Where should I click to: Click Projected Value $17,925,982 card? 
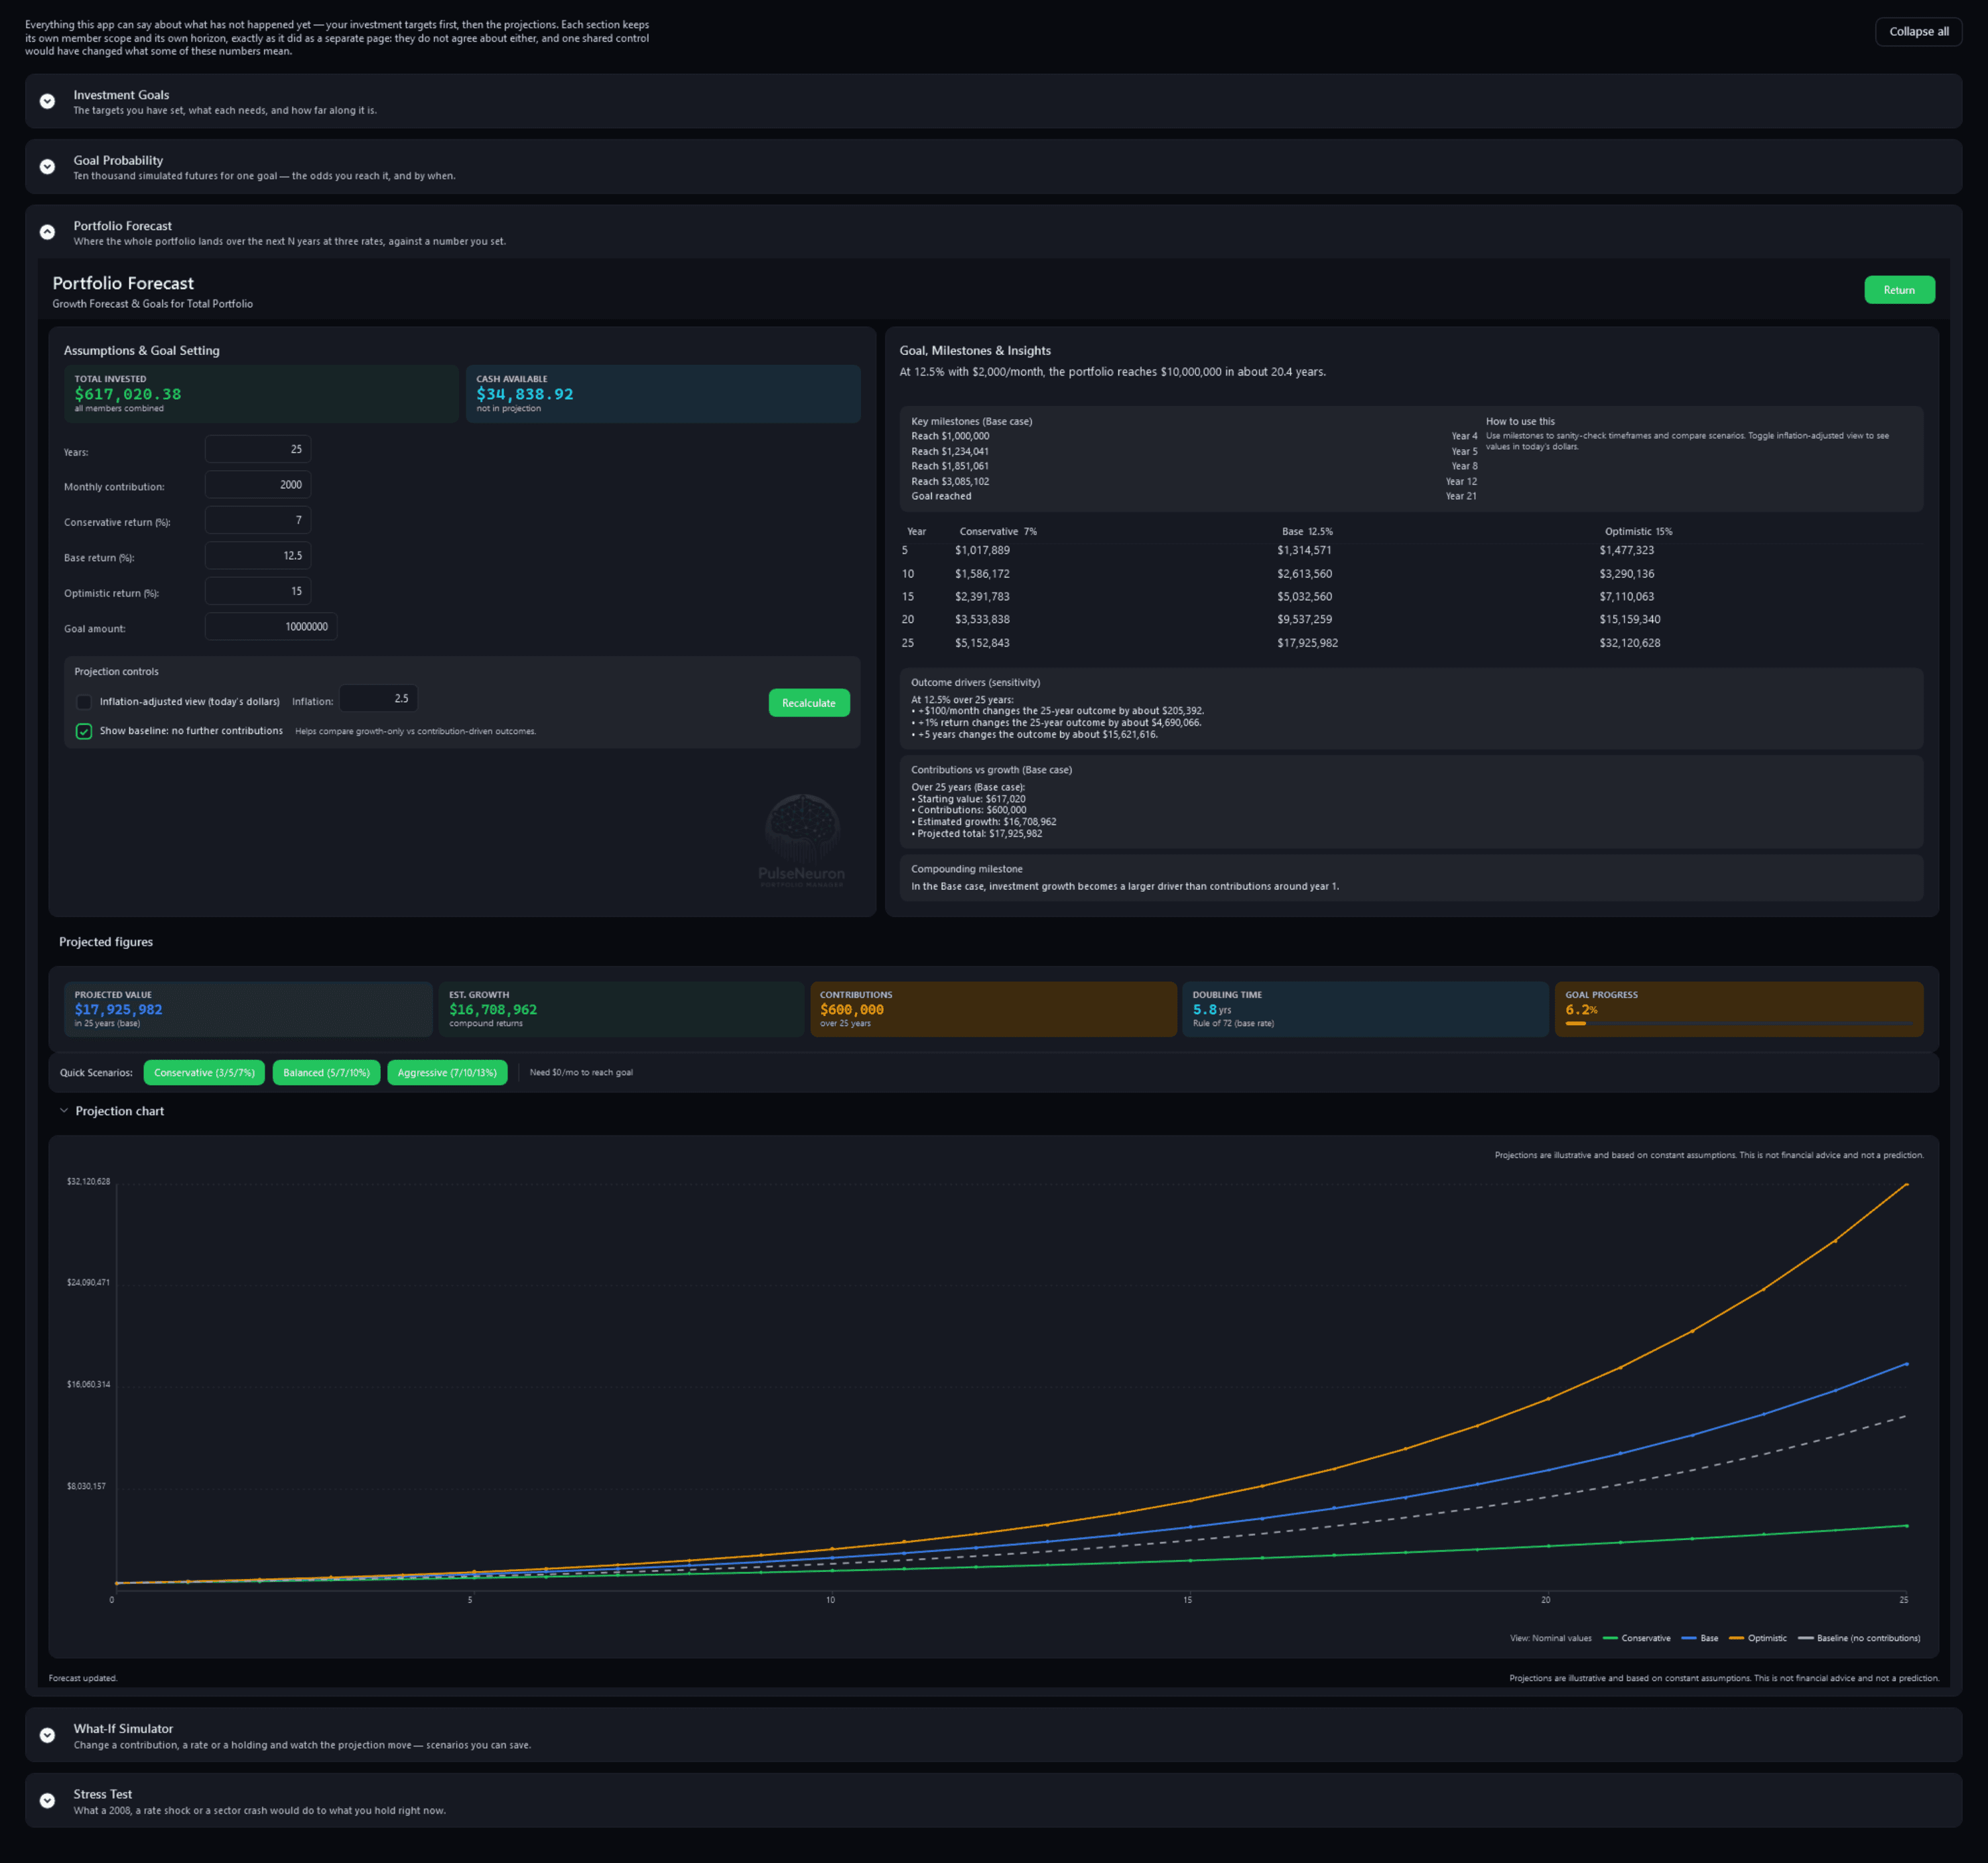(x=248, y=1009)
